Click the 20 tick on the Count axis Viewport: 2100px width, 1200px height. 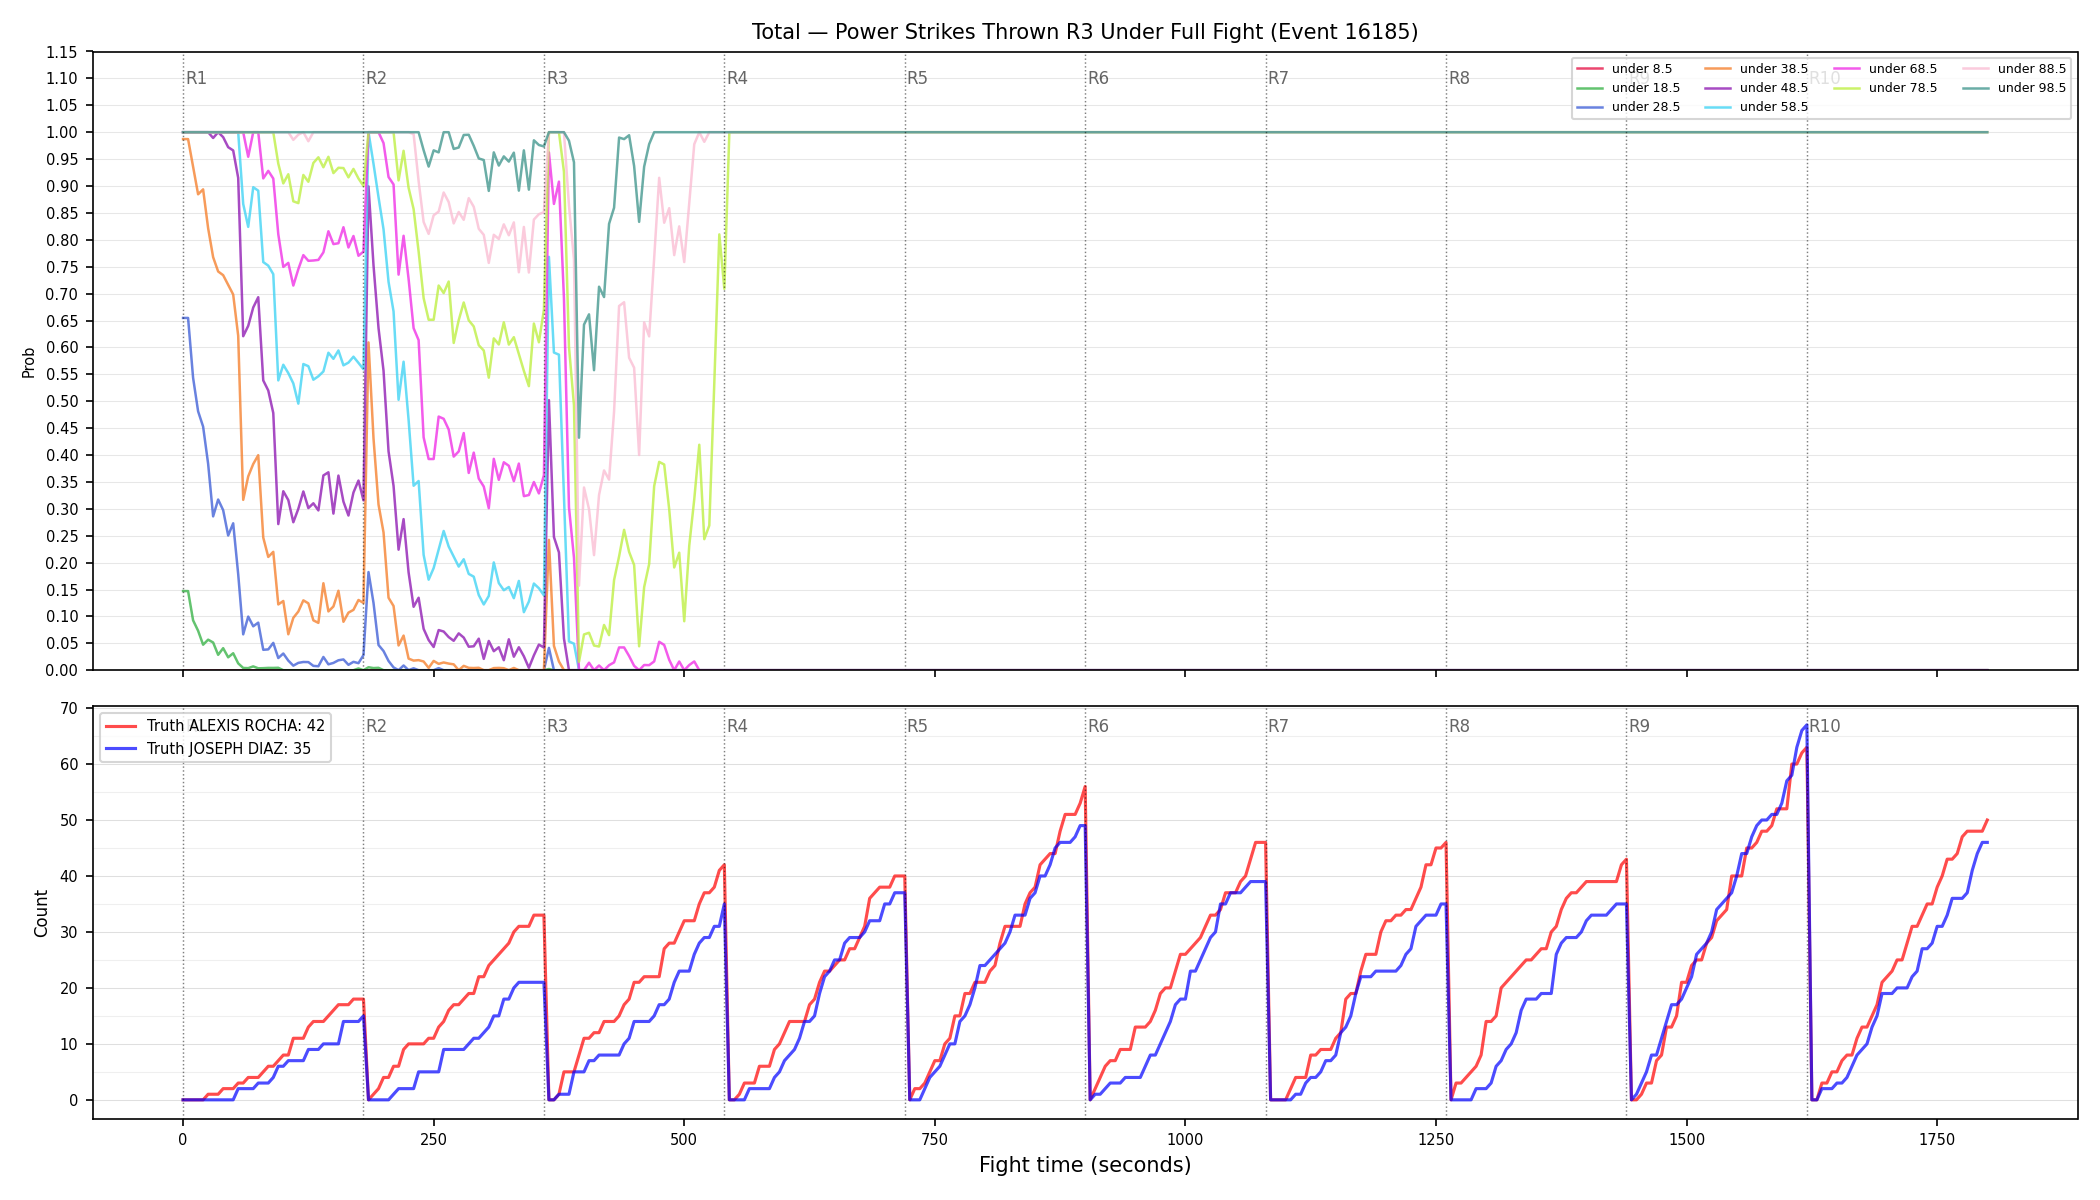coord(69,988)
